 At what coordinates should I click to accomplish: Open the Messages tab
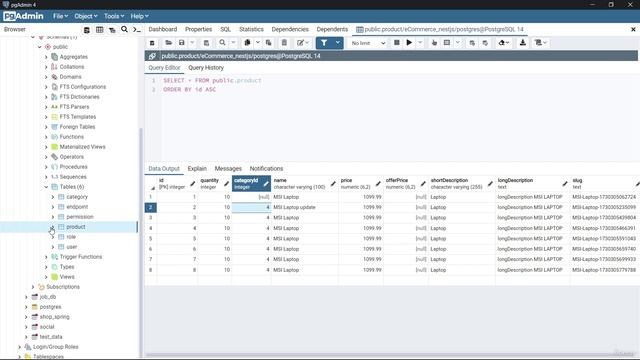pyautogui.click(x=228, y=169)
